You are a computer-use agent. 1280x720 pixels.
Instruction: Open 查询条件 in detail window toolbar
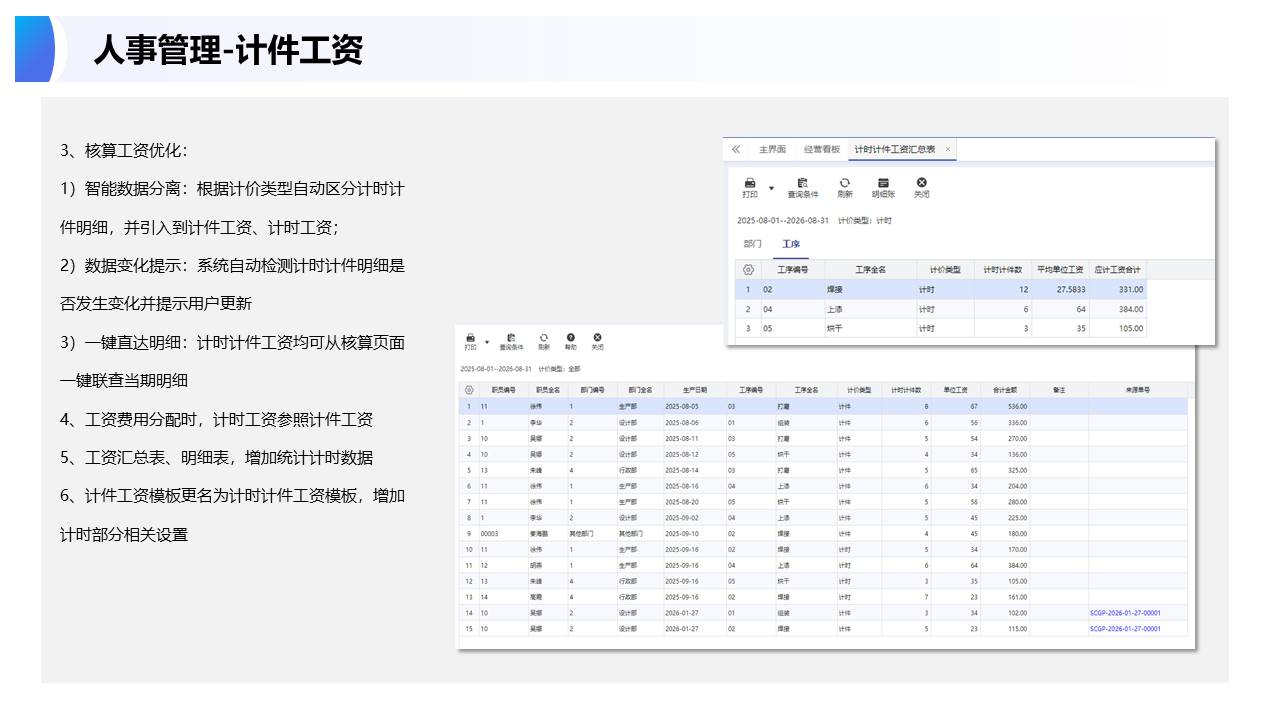coord(511,338)
